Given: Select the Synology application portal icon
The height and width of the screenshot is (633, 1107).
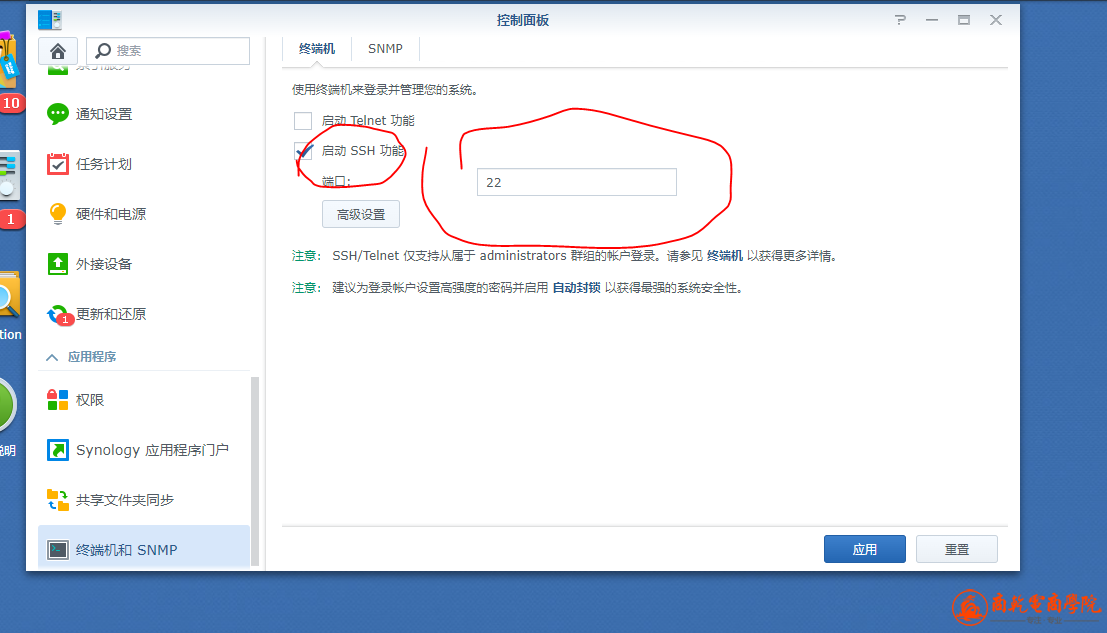Looking at the screenshot, I should coord(57,450).
